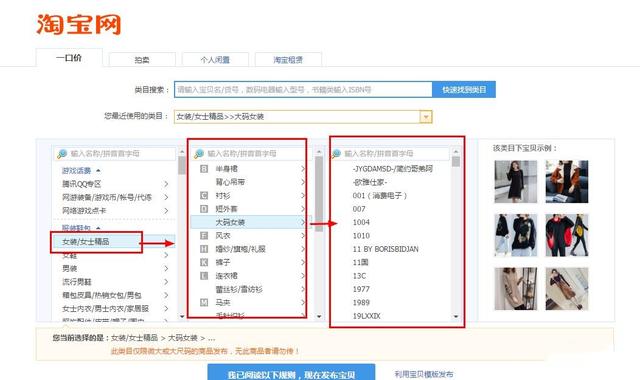Screen dimensions: 640x380
Task: Expand the 腾讯QQ专区 row chevron
Action: click(166, 184)
